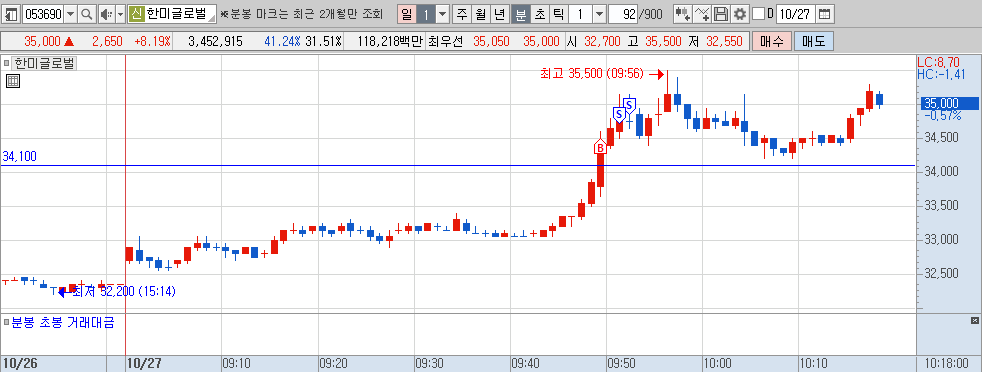The width and height of the screenshot is (982, 372).
Task: Open stock search with magnifier icon
Action: [x=86, y=13]
